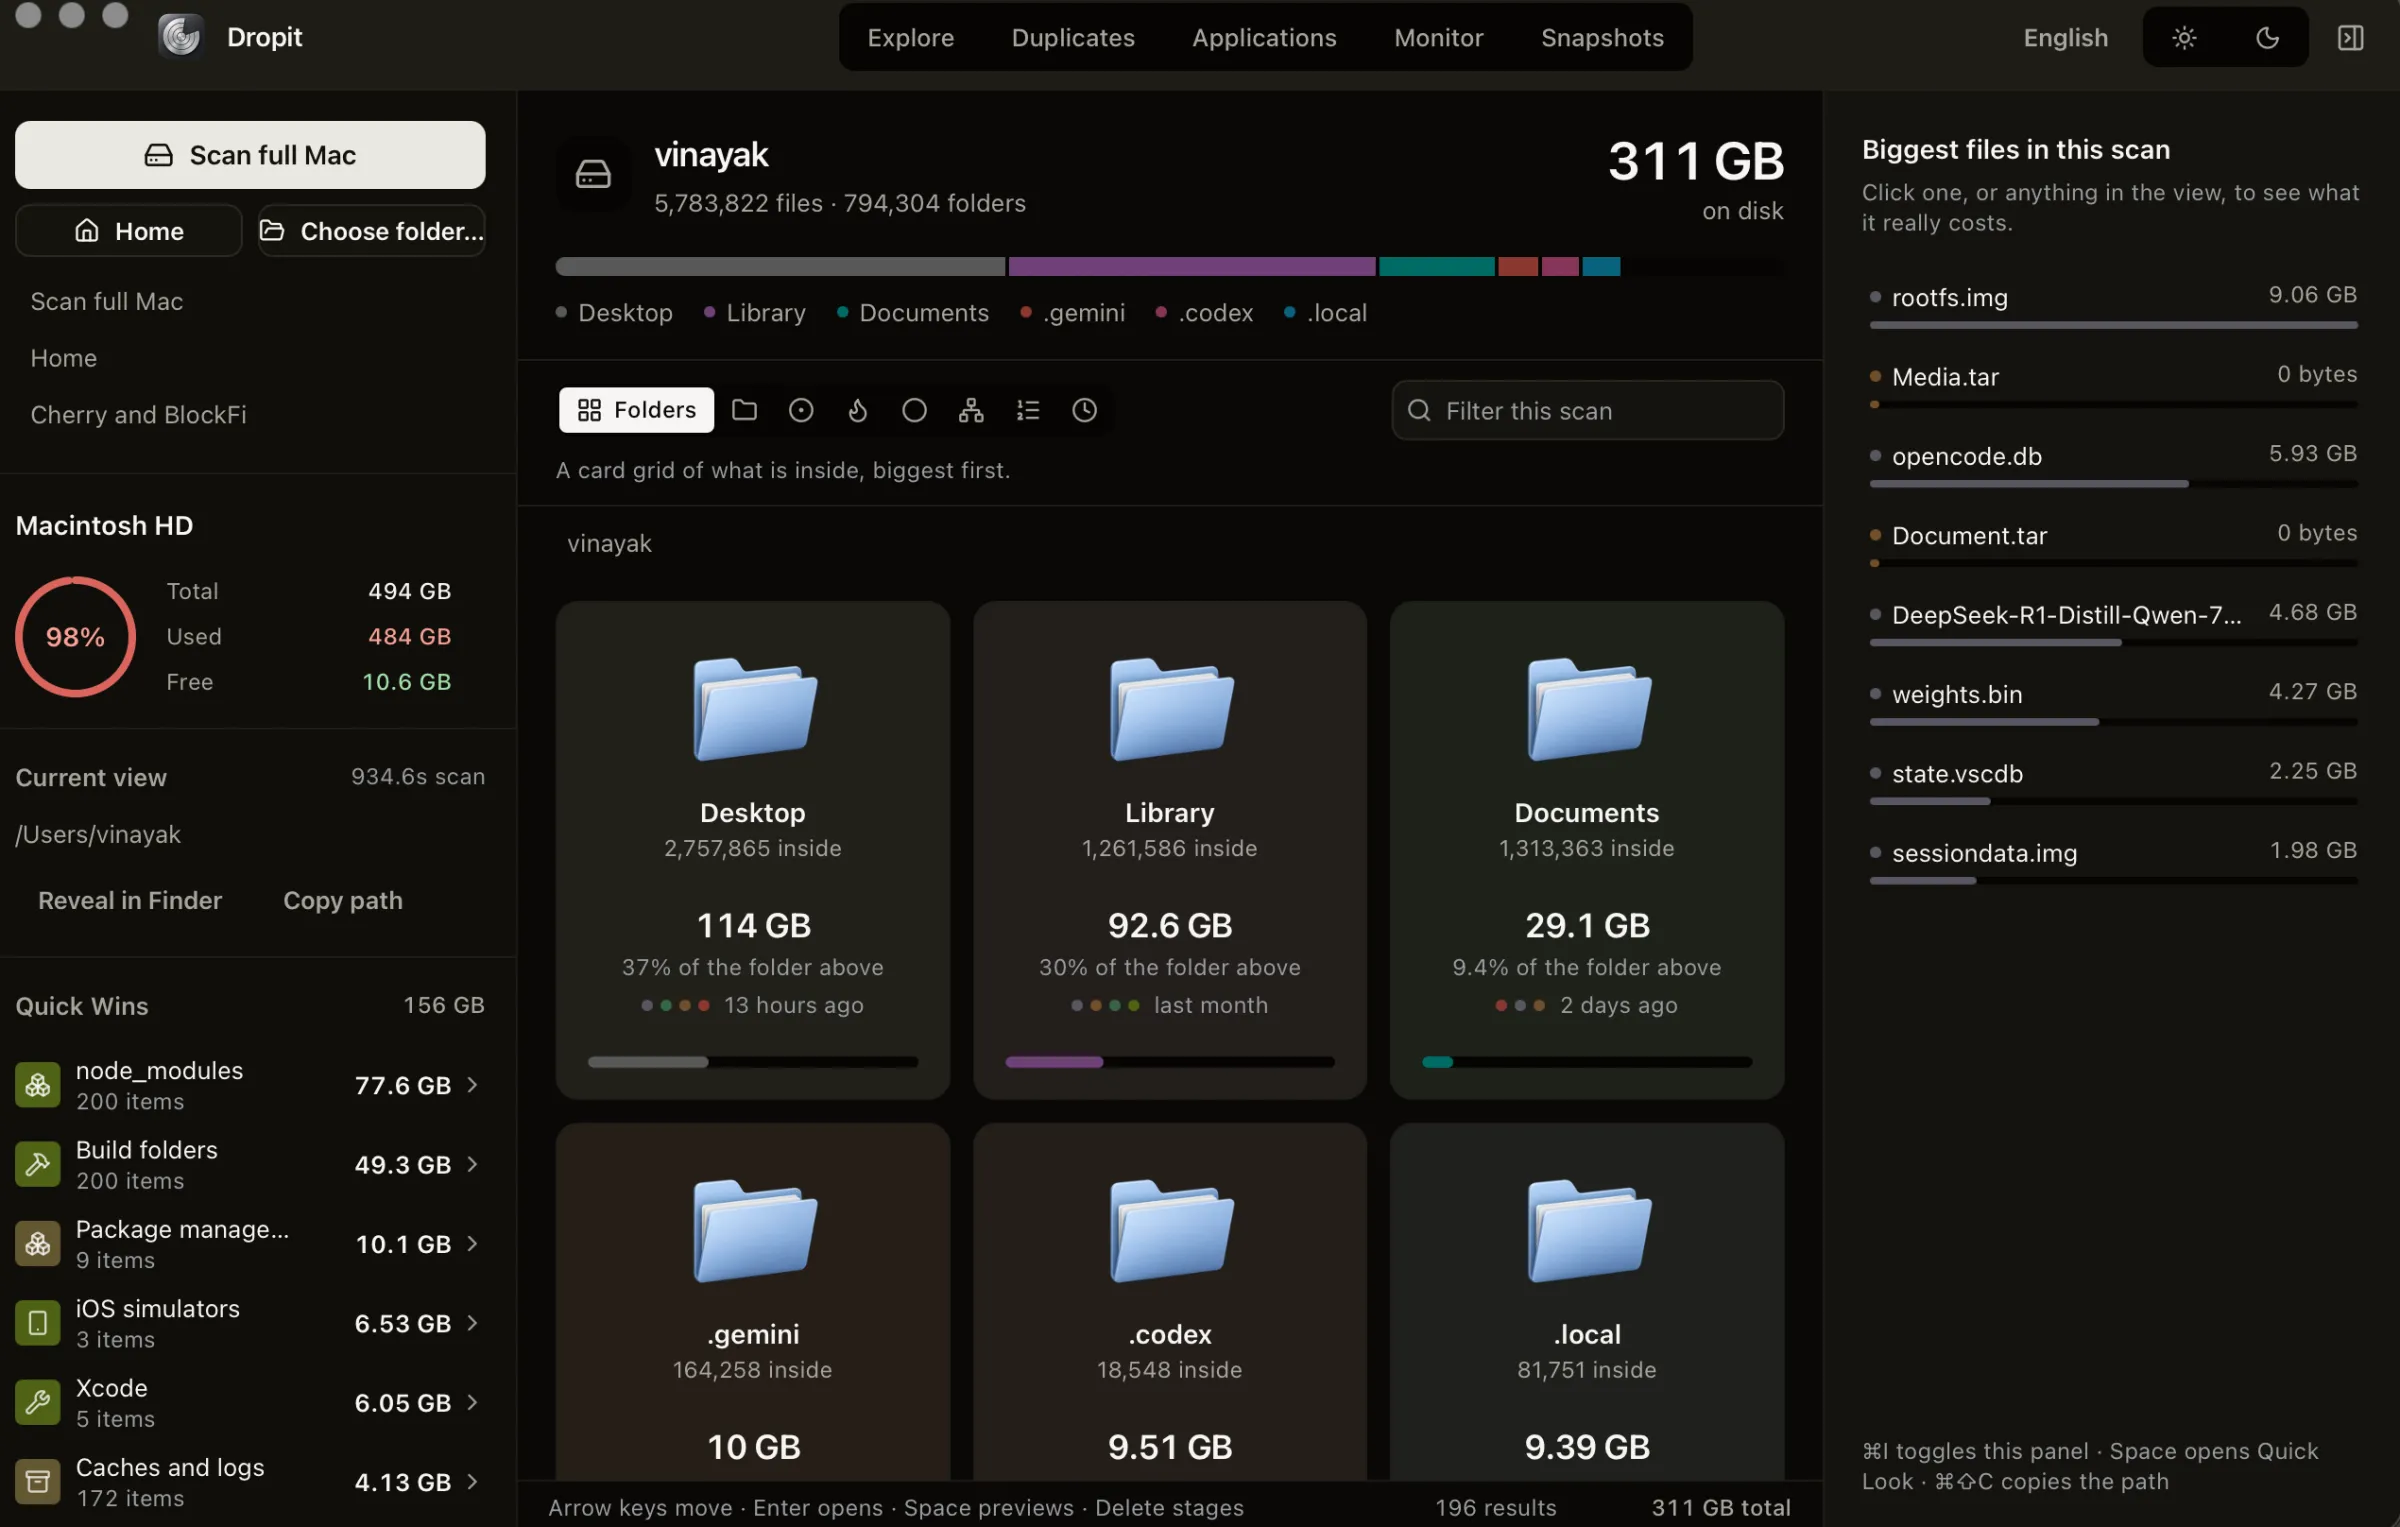Click the .codex card folder icon
The height and width of the screenshot is (1527, 2400).
[x=1171, y=1230]
